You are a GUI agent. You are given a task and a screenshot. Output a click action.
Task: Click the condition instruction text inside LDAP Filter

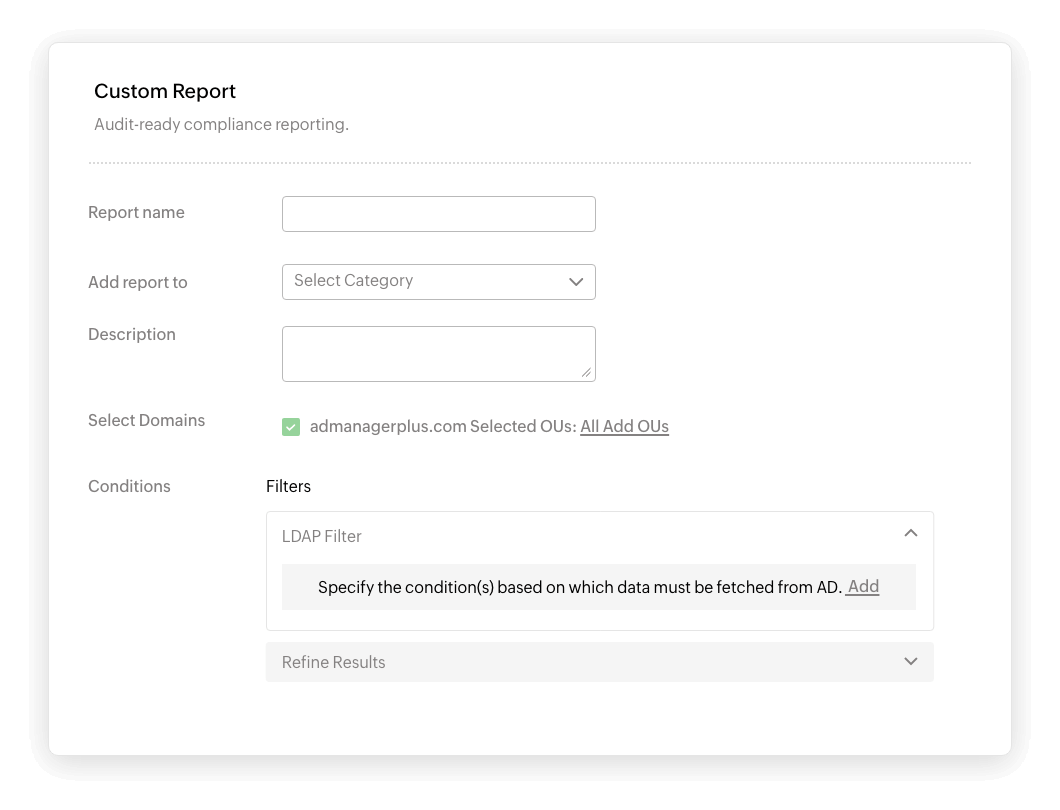(x=578, y=587)
